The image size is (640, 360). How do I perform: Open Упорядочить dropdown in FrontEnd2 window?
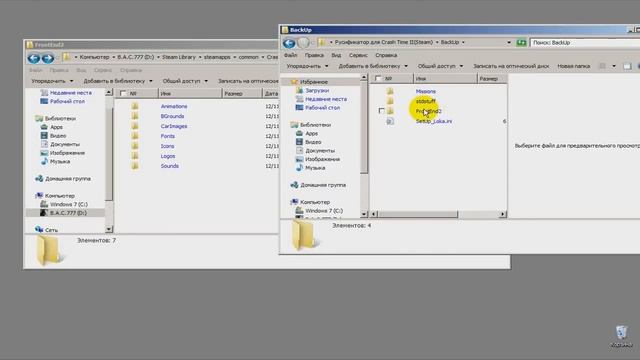click(x=52, y=81)
